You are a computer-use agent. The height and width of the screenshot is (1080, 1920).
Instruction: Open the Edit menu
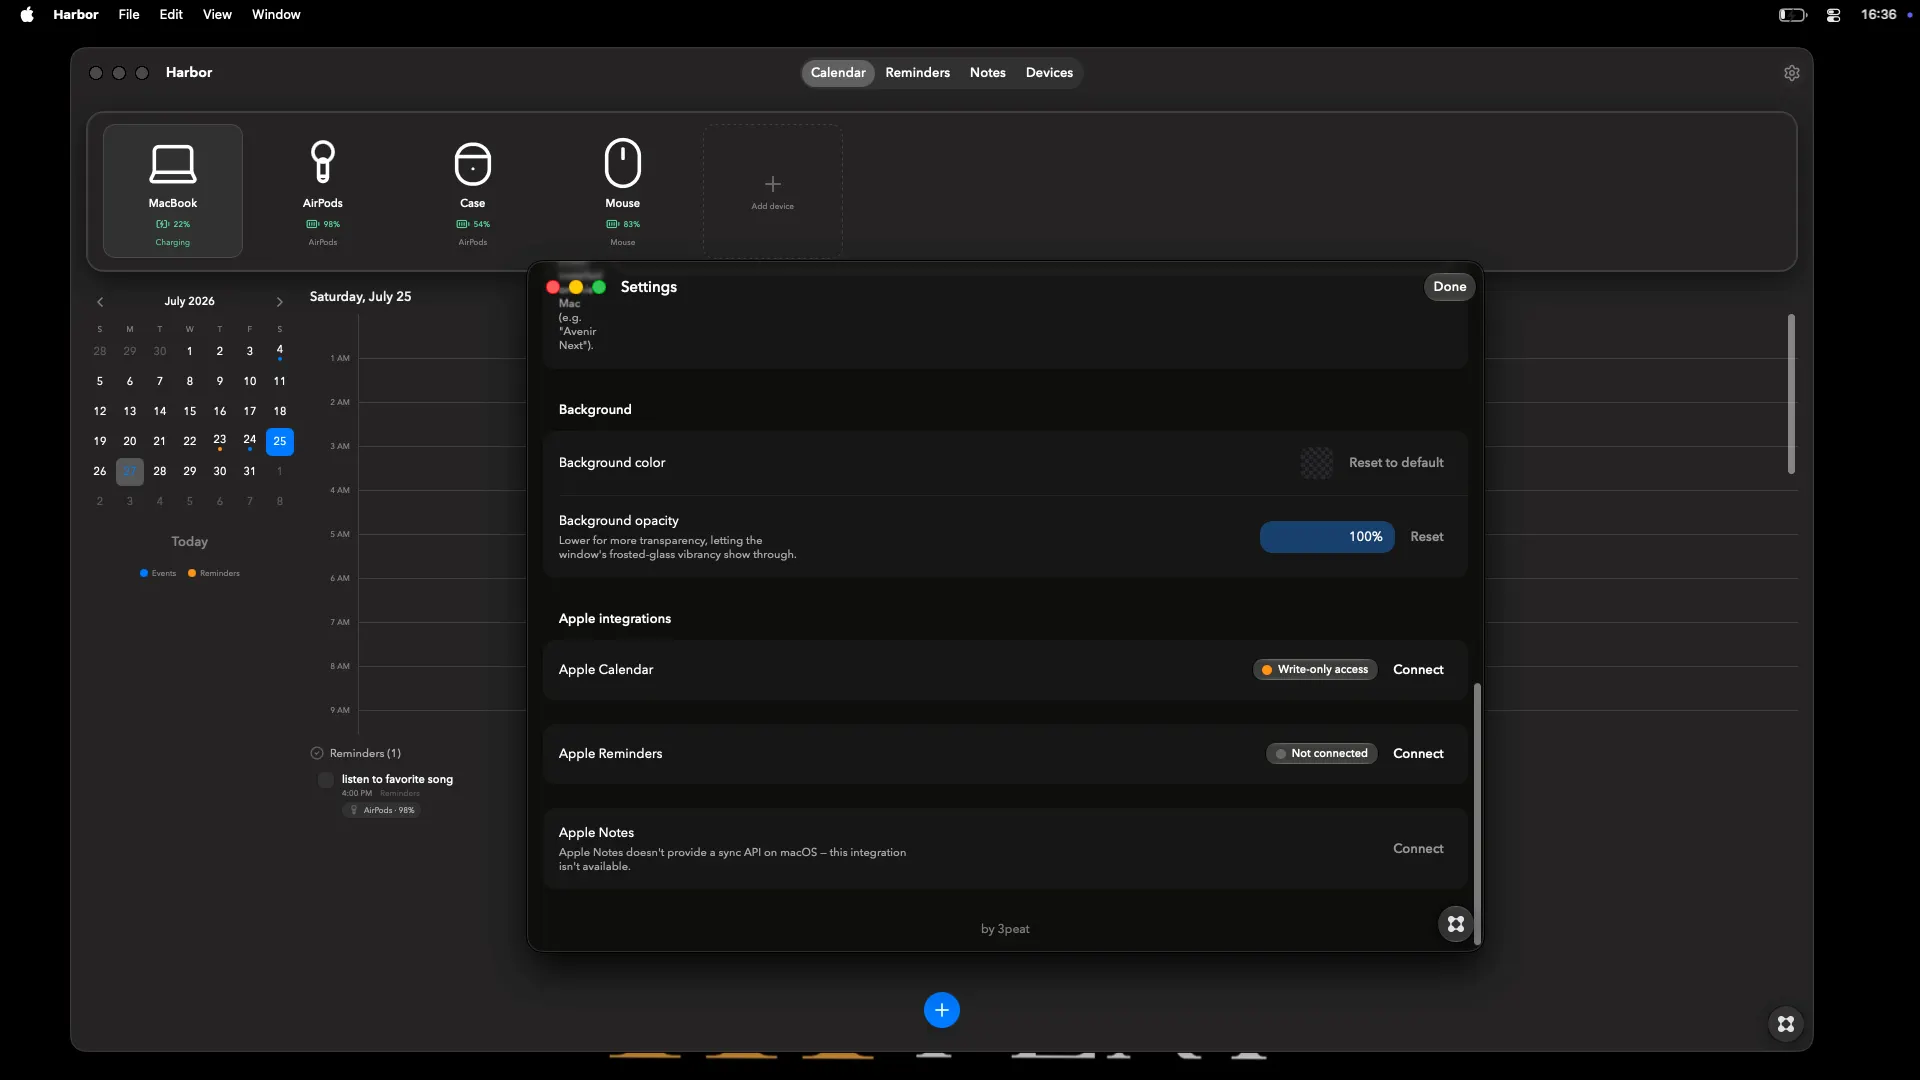pyautogui.click(x=171, y=14)
